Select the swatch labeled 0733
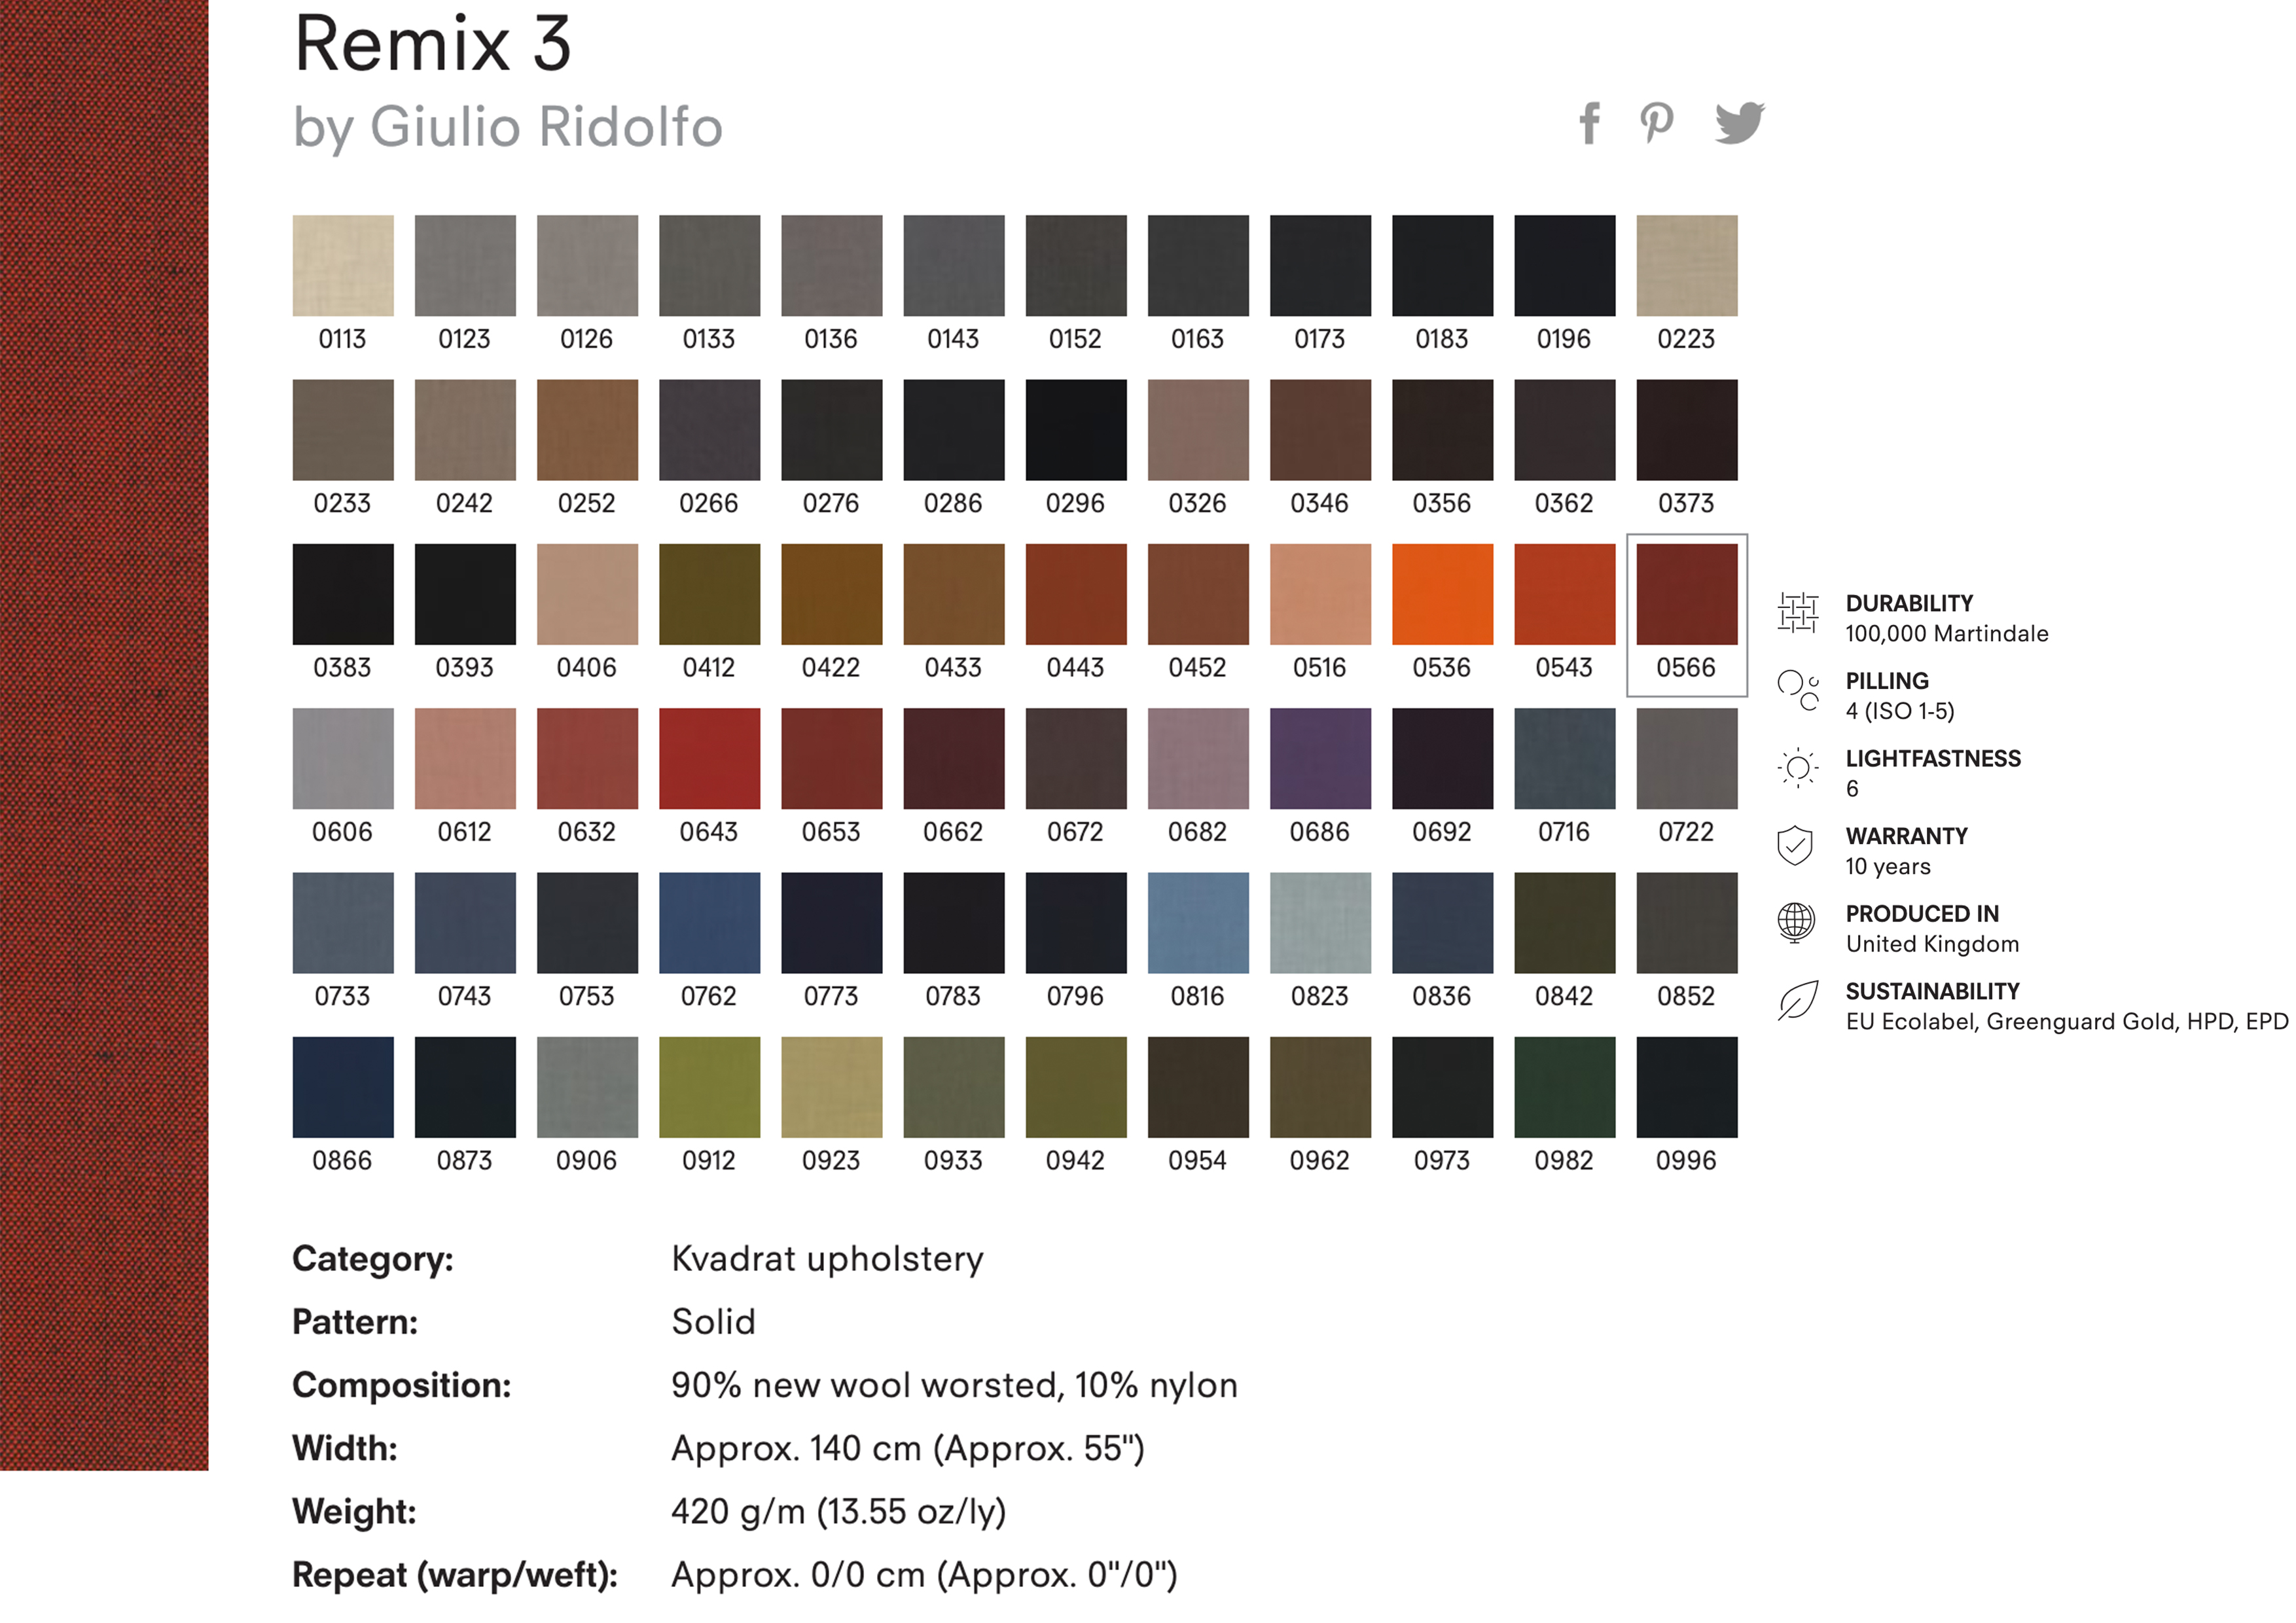 pos(343,923)
